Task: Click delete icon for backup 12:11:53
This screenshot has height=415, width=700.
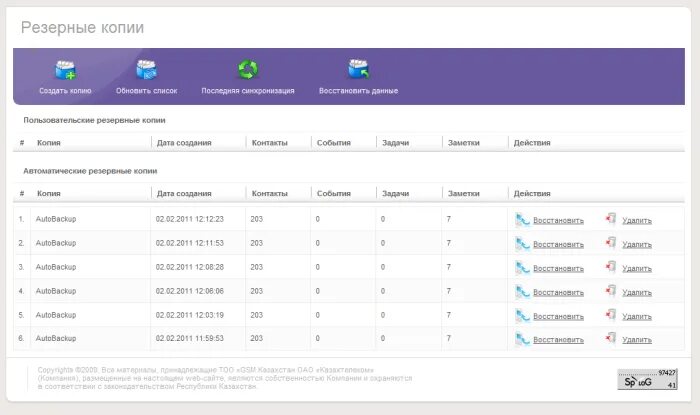Action: [611, 243]
